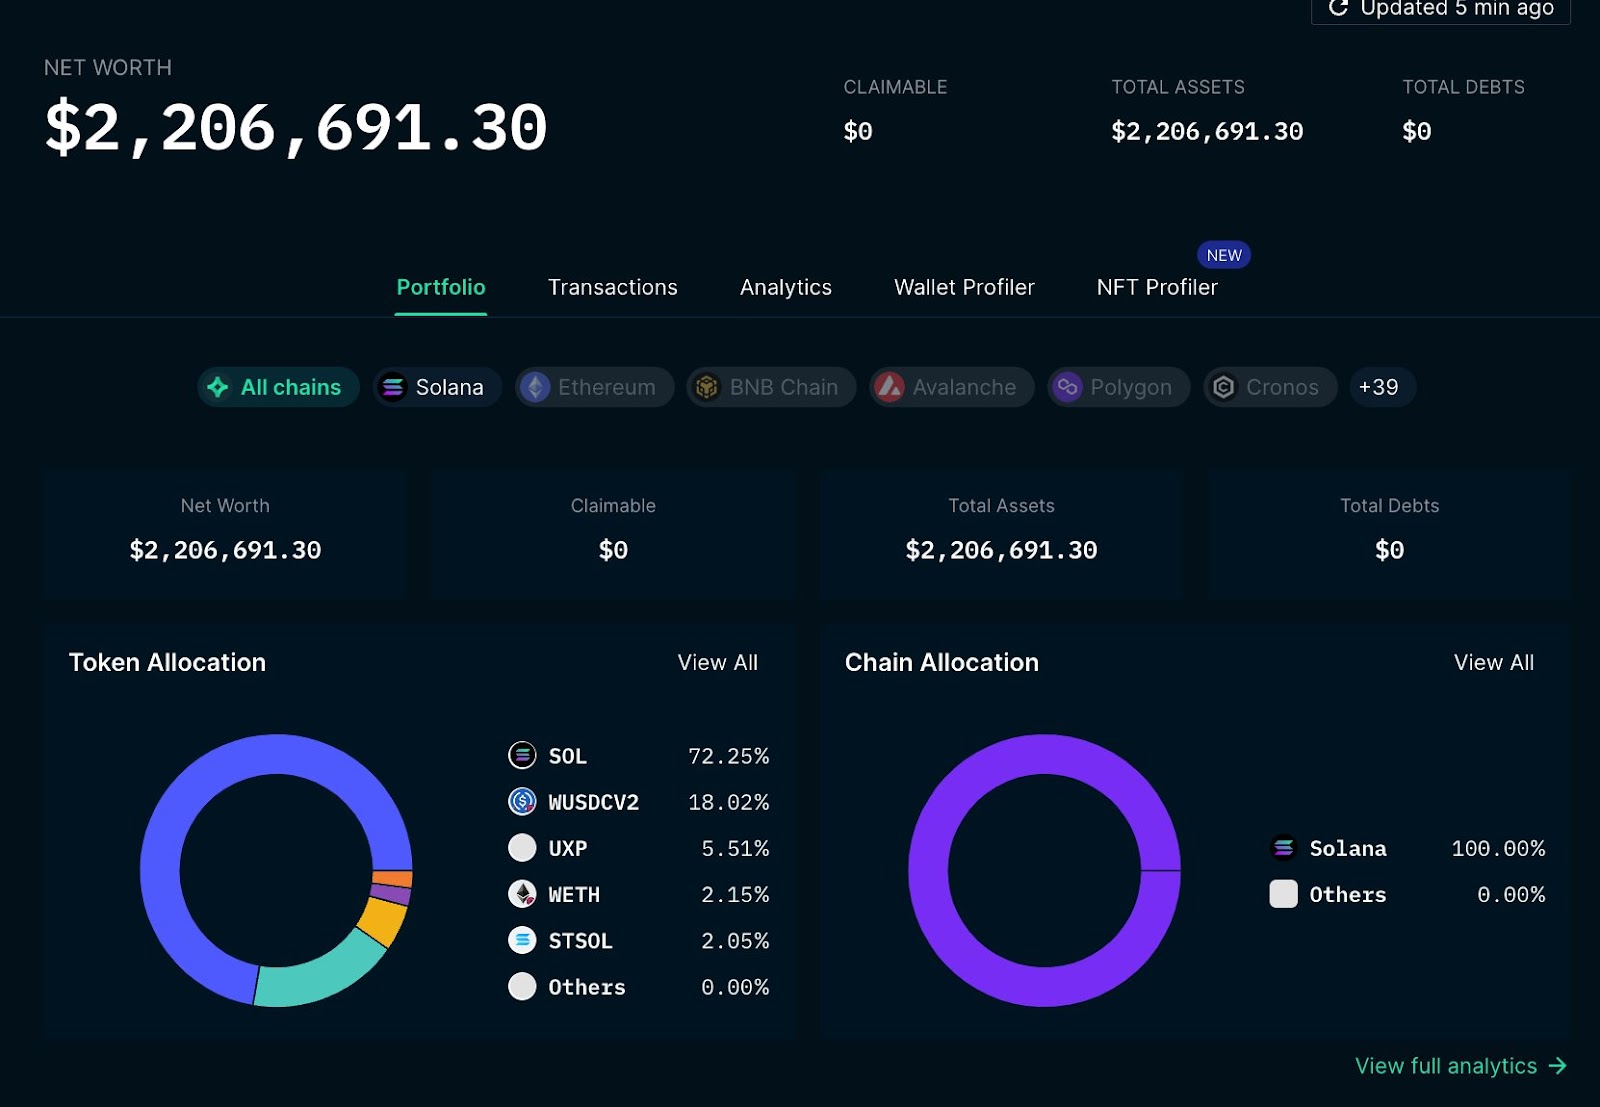Viewport: 1600px width, 1107px height.
Task: Click the Claimable summary card
Action: tap(613, 536)
